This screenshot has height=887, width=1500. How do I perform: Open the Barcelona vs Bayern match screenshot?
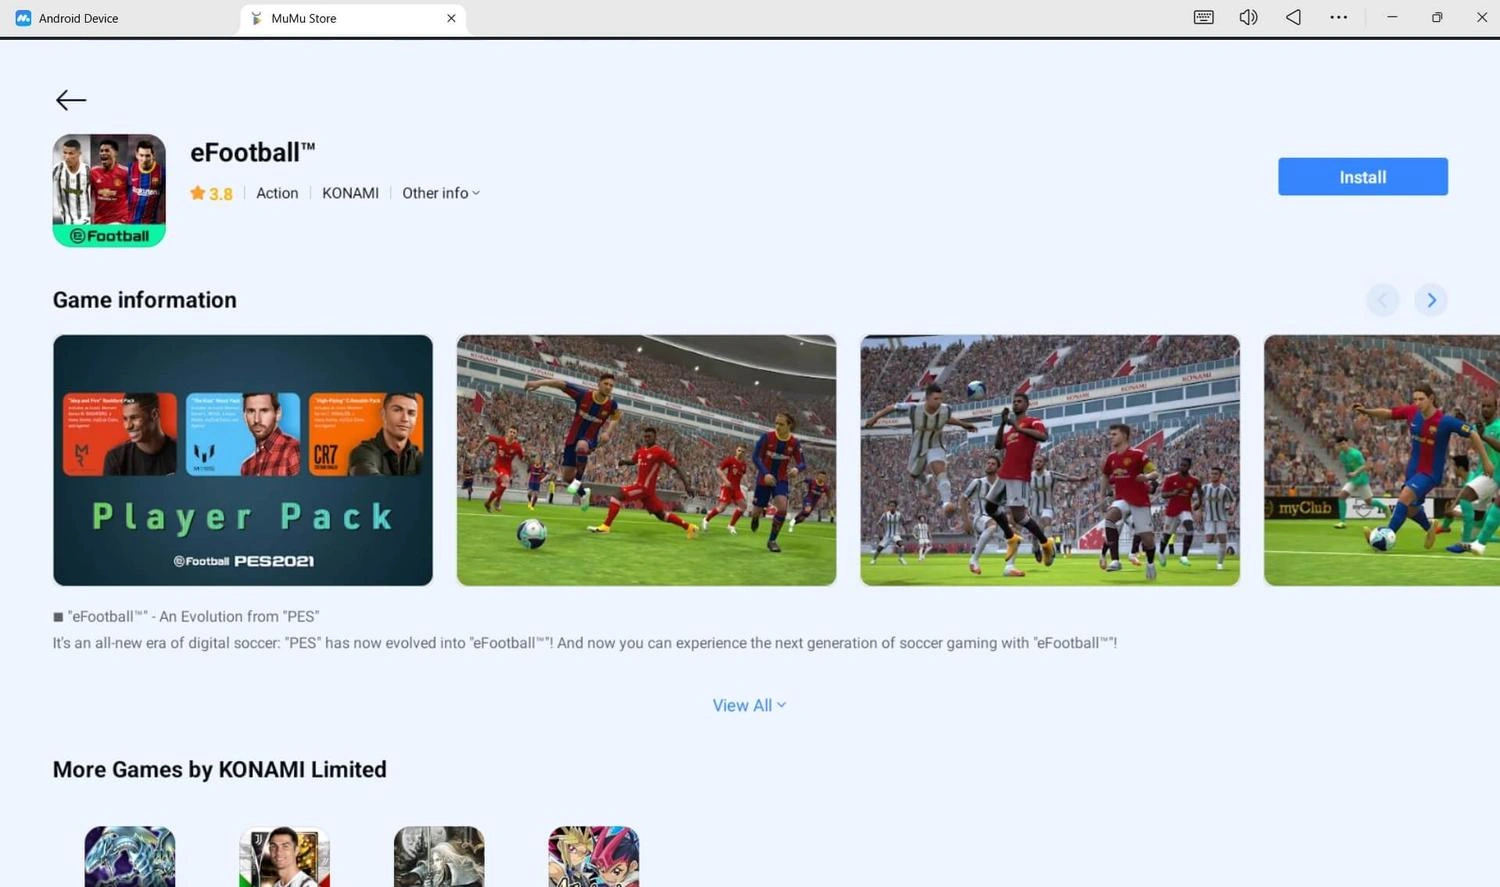click(646, 460)
